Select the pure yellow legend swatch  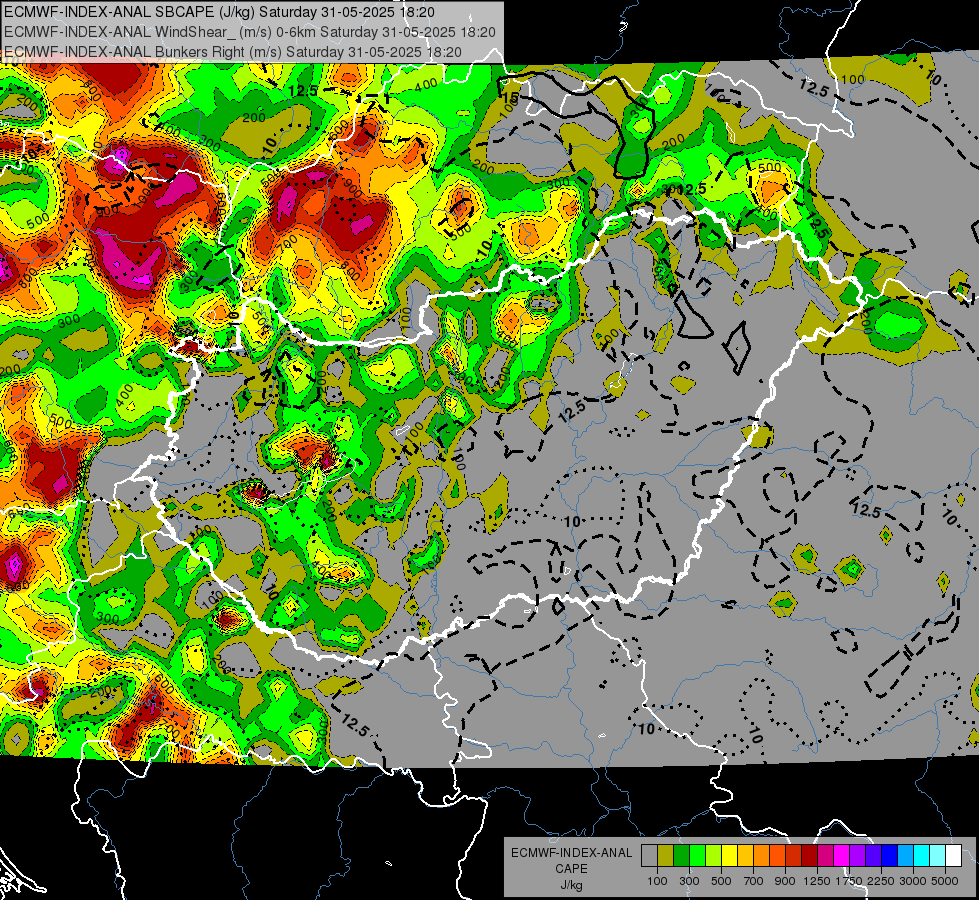pyautogui.click(x=729, y=856)
